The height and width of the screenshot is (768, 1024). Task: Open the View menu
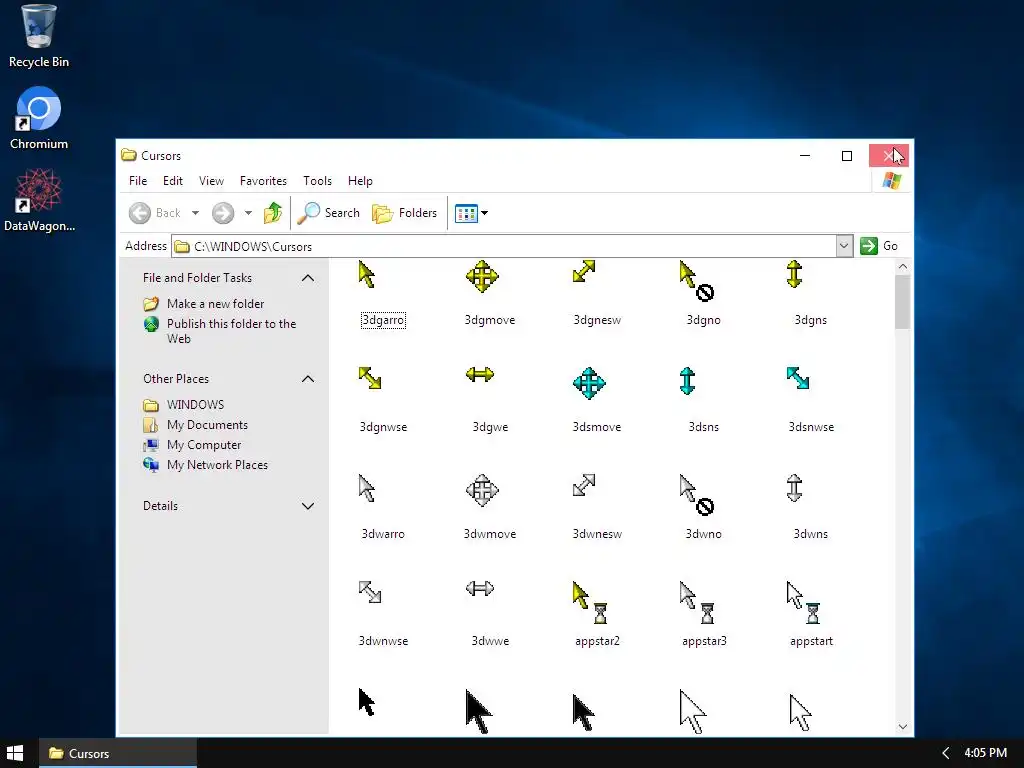point(211,181)
